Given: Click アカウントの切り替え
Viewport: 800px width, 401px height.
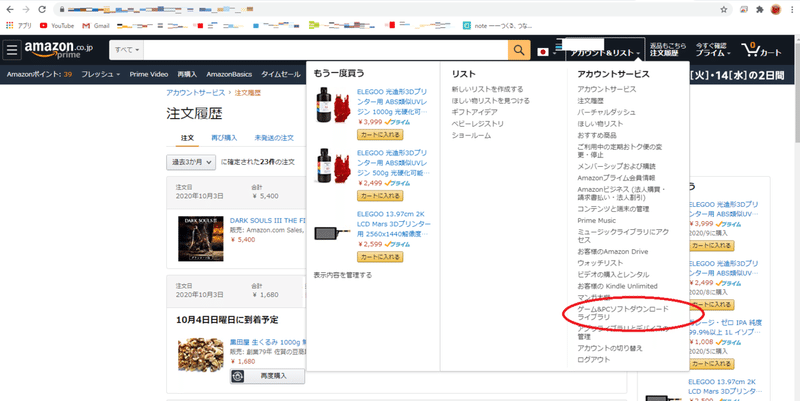Looking at the screenshot, I should [610, 348].
